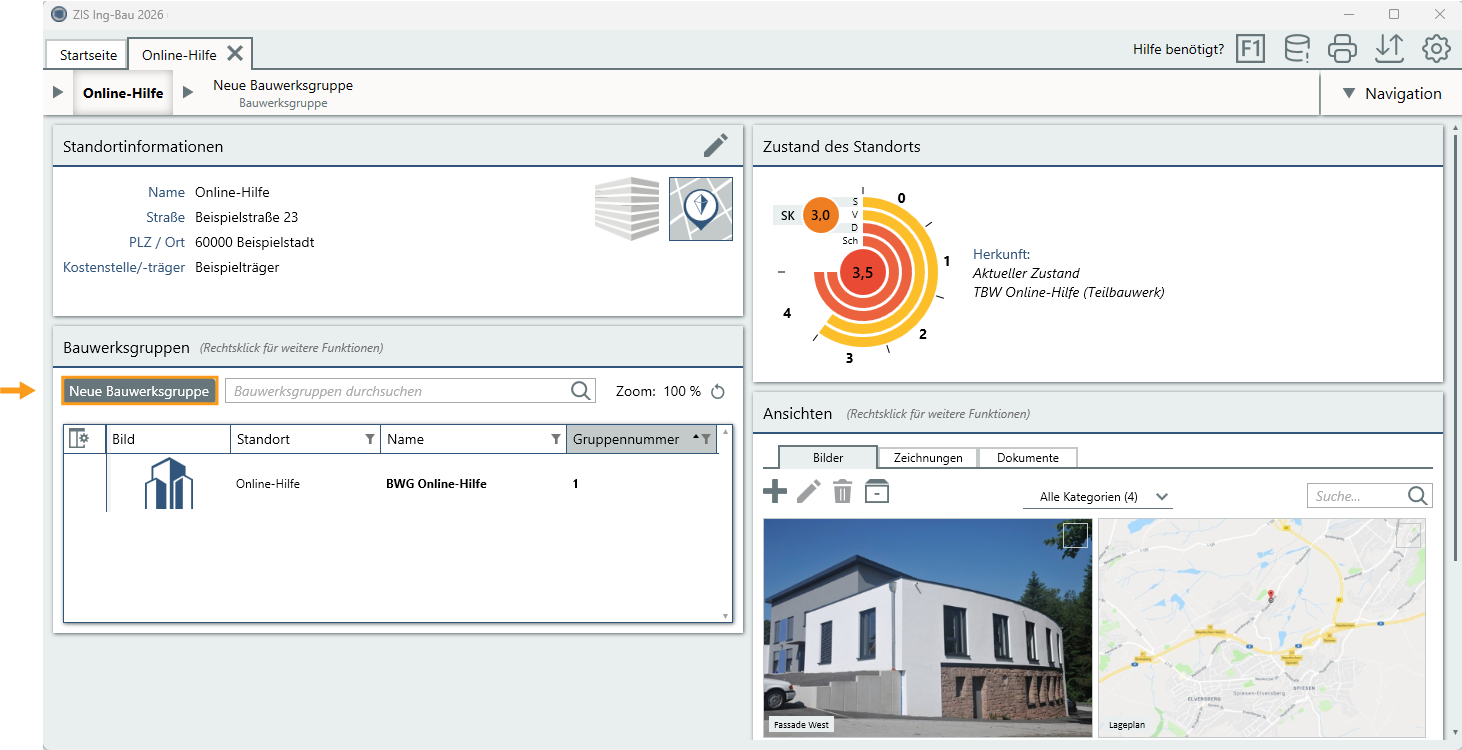Click the plus icon to add image
This screenshot has width=1462, height=750.
(775, 491)
